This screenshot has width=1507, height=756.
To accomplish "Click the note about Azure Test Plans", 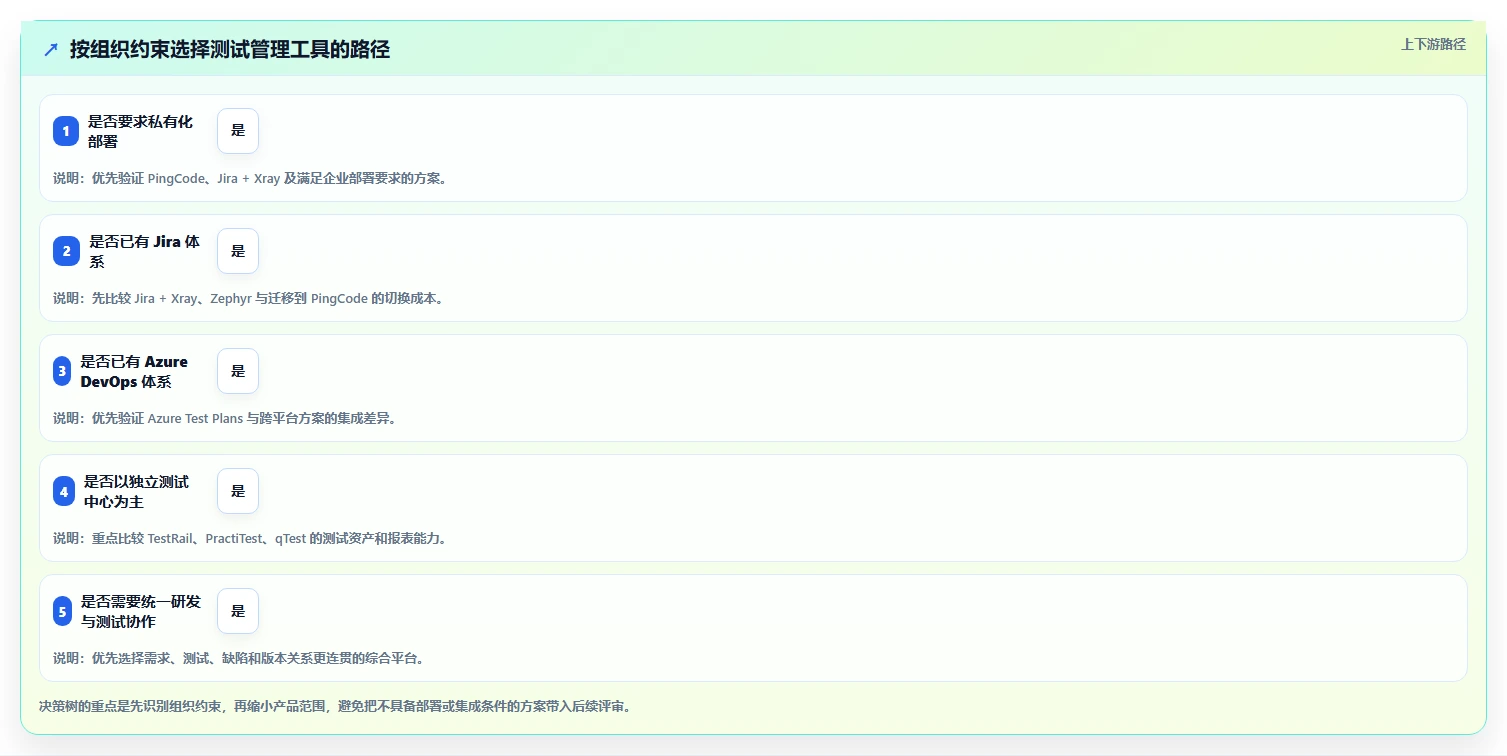I will (226, 418).
